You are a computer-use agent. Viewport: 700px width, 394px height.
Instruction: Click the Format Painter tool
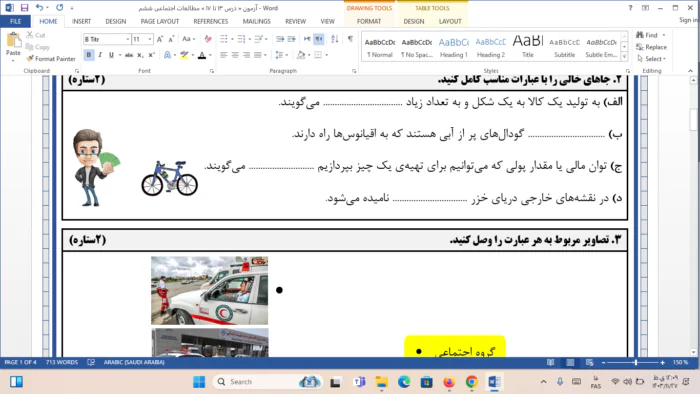point(50,58)
